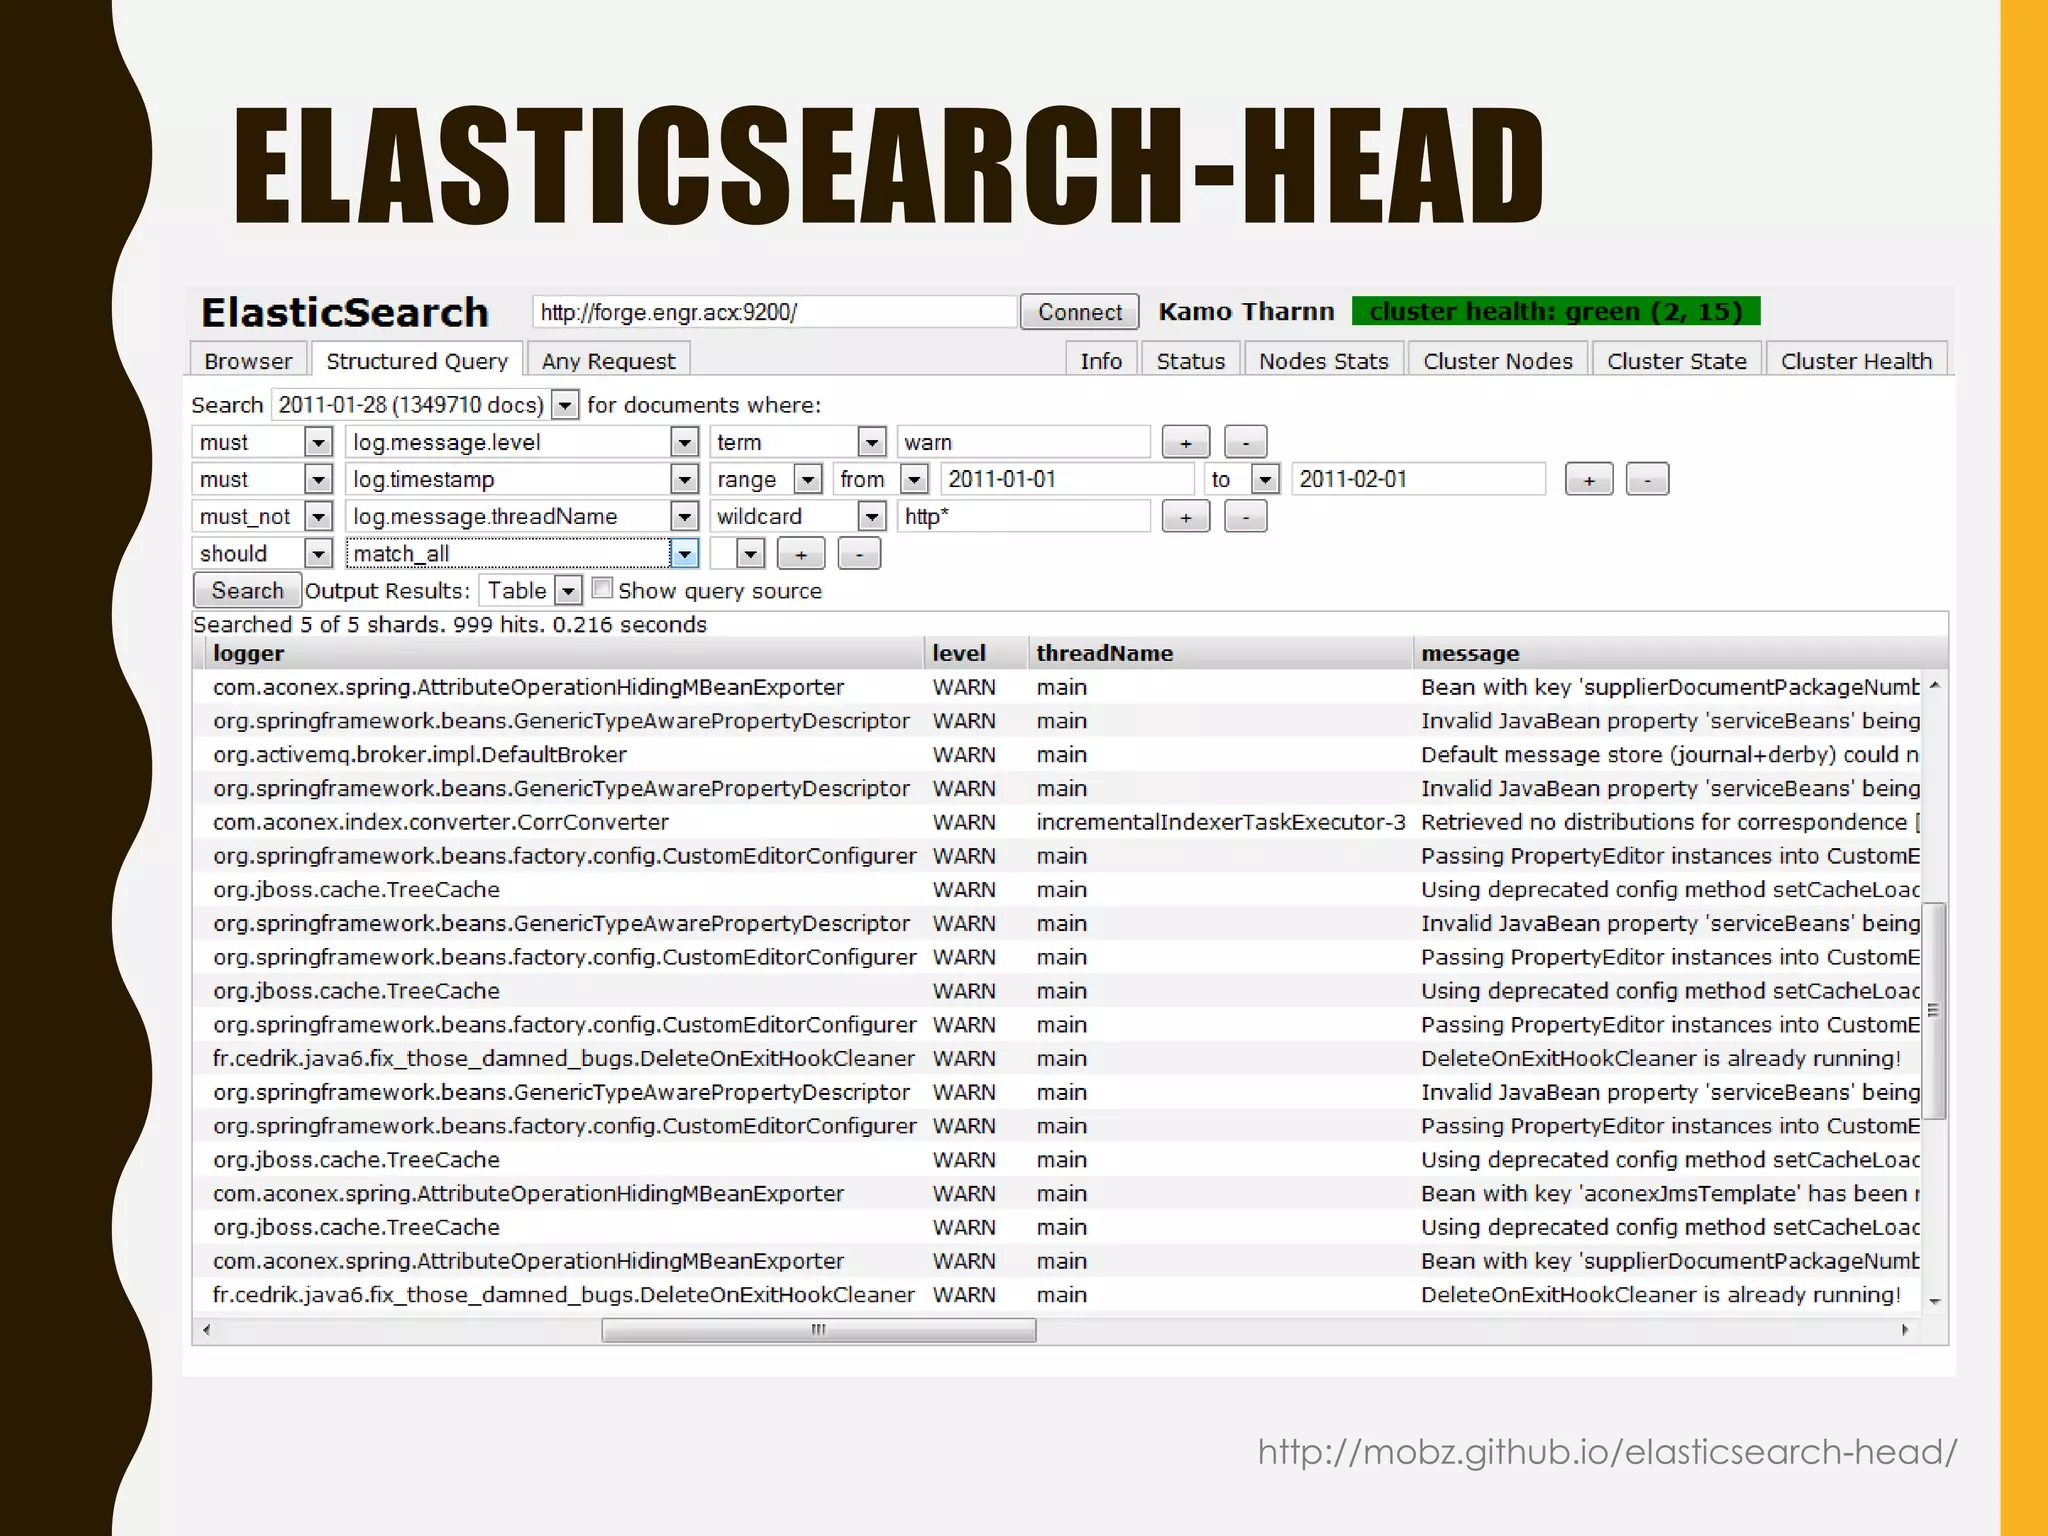Open the 'to' range bound dropdown
This screenshot has width=2048, height=1536.
point(1266,480)
